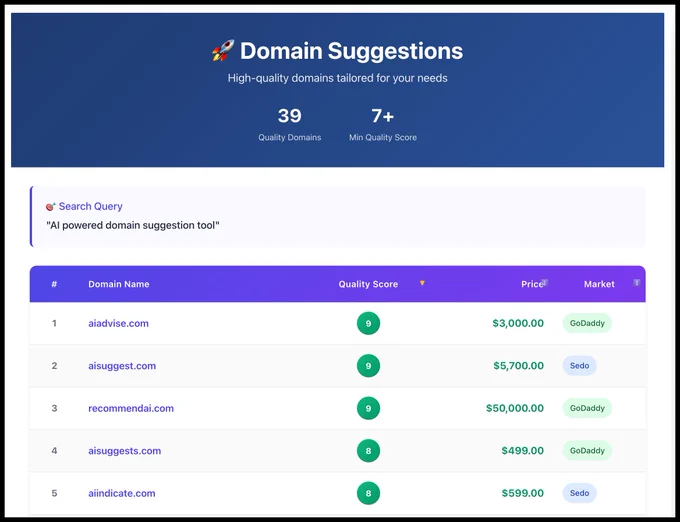Image resolution: width=680 pixels, height=522 pixels.
Task: Open the aiadvise.com link
Action: point(118,323)
